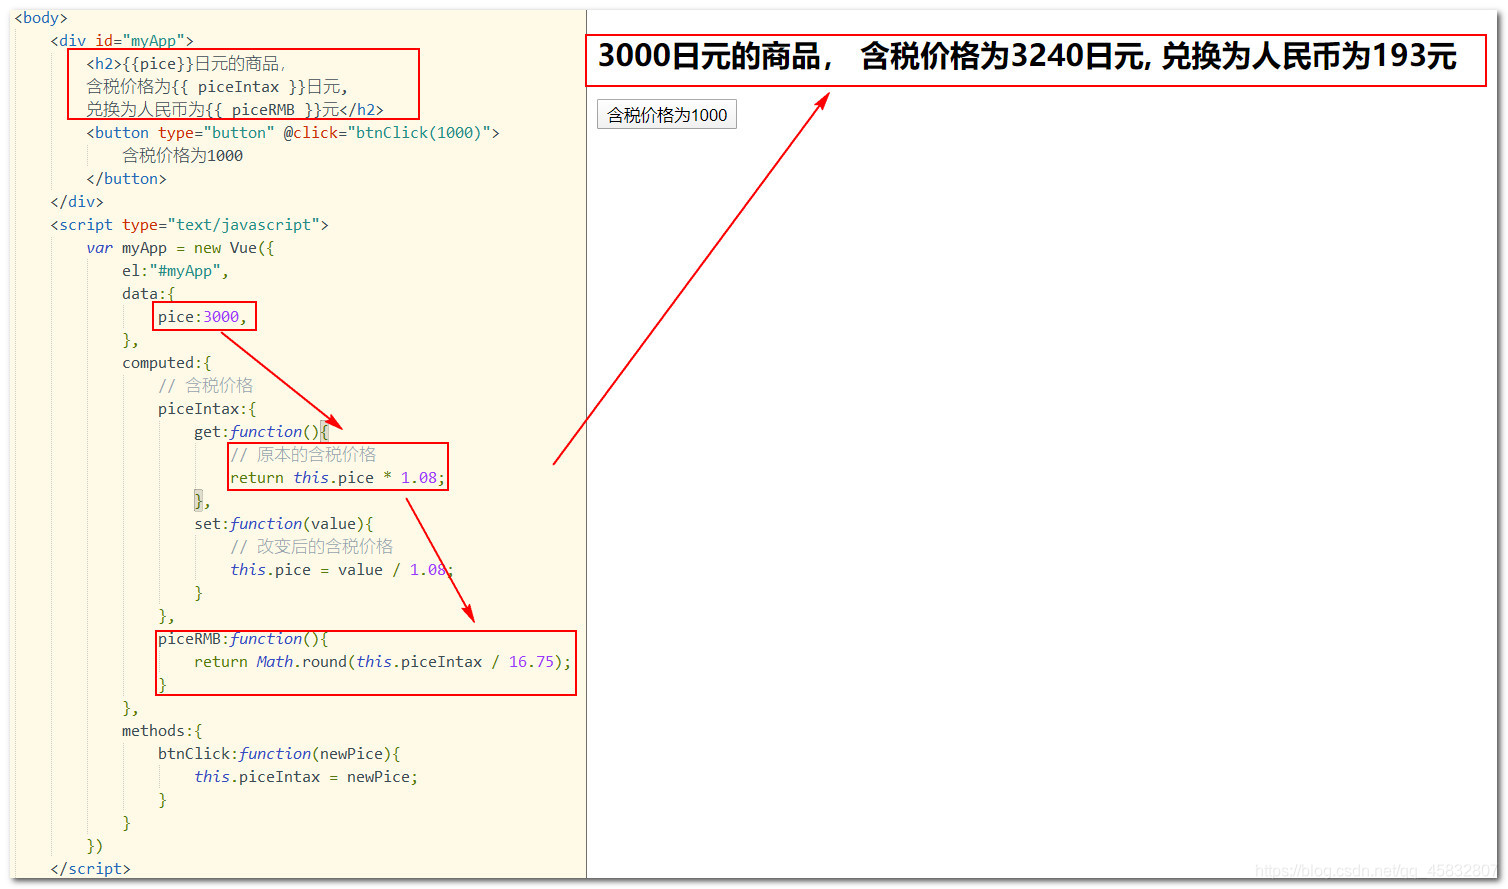The width and height of the screenshot is (1508, 889).
Task: Click the 含税价格为{{ piceIntax }}日元 code line
Action: (x=217, y=87)
